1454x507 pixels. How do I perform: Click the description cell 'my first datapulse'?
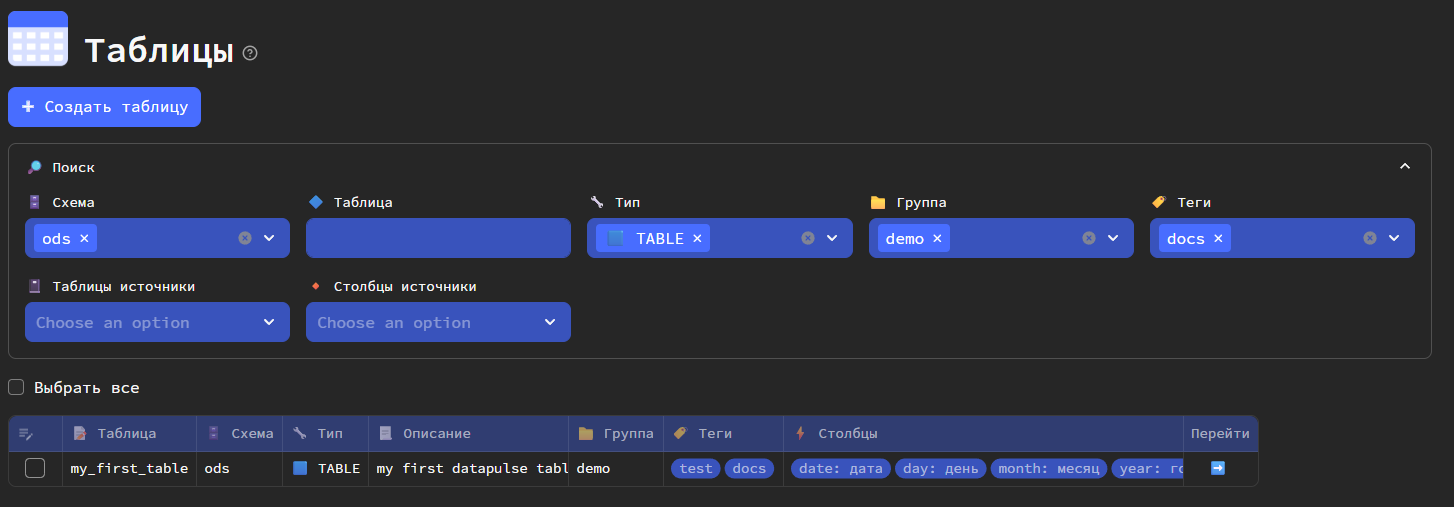click(469, 468)
